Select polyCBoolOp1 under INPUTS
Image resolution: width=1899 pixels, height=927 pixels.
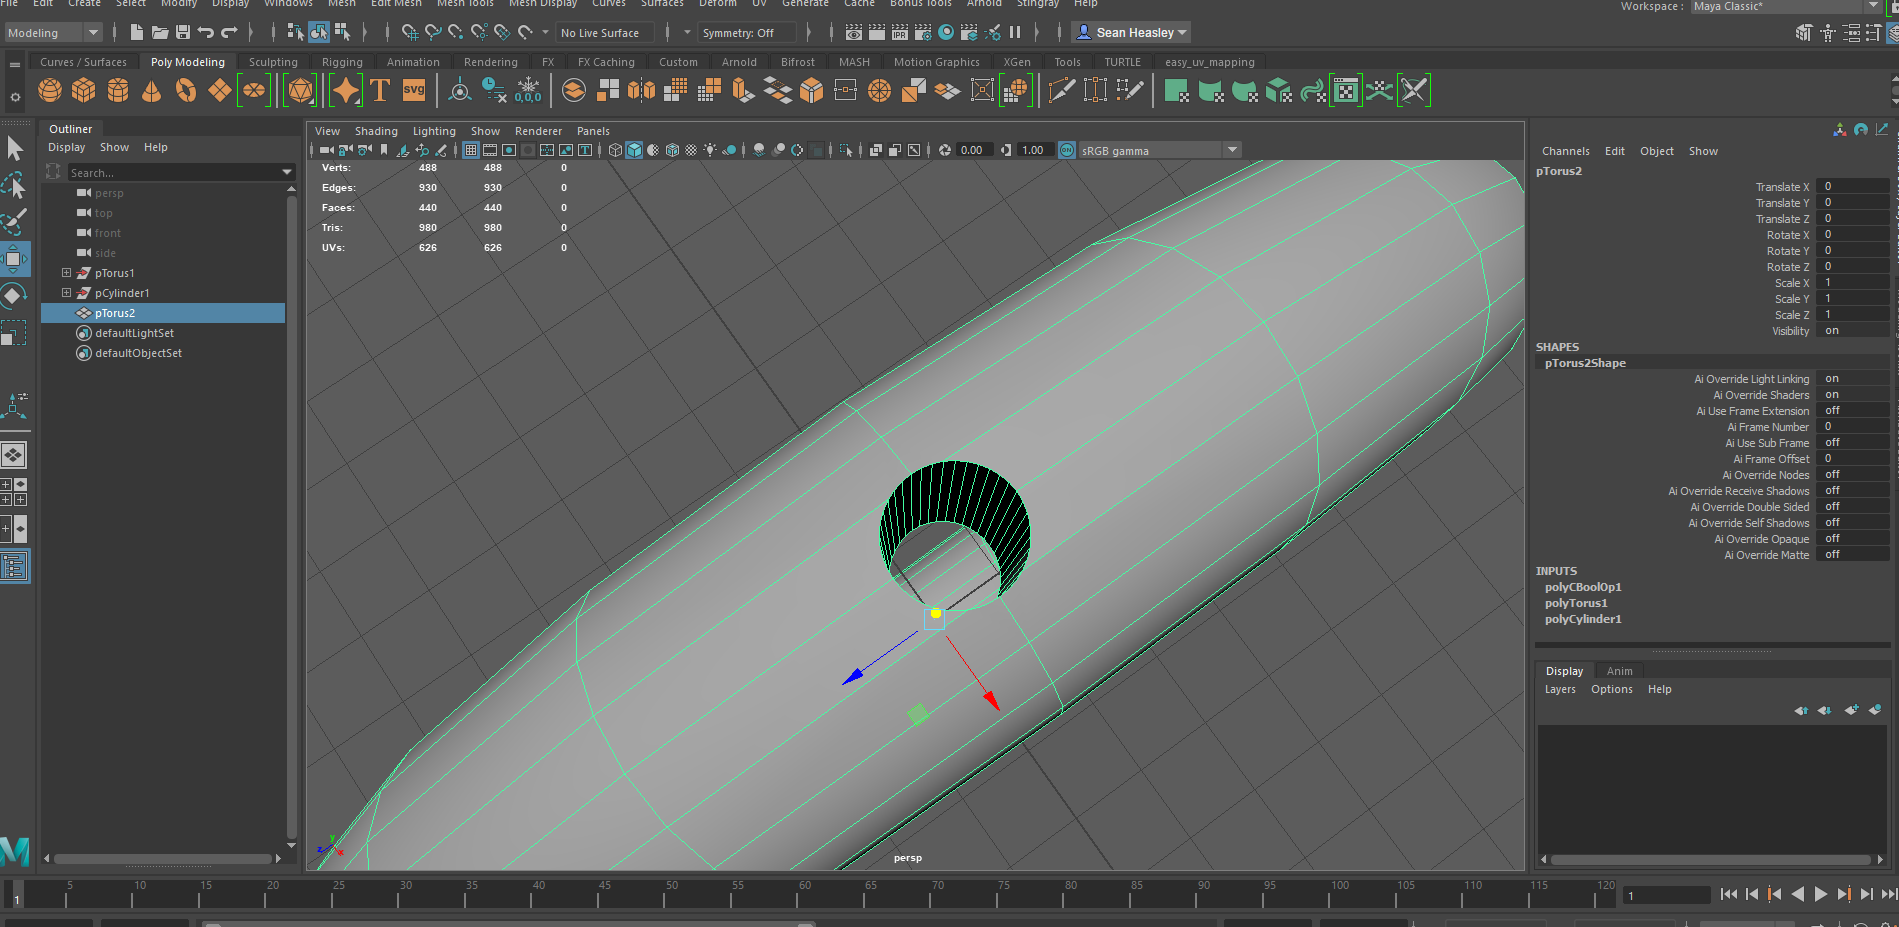[x=1583, y=587]
